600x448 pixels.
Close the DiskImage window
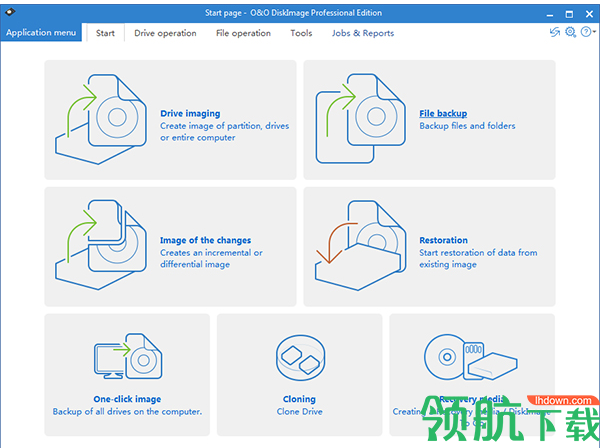589,14
